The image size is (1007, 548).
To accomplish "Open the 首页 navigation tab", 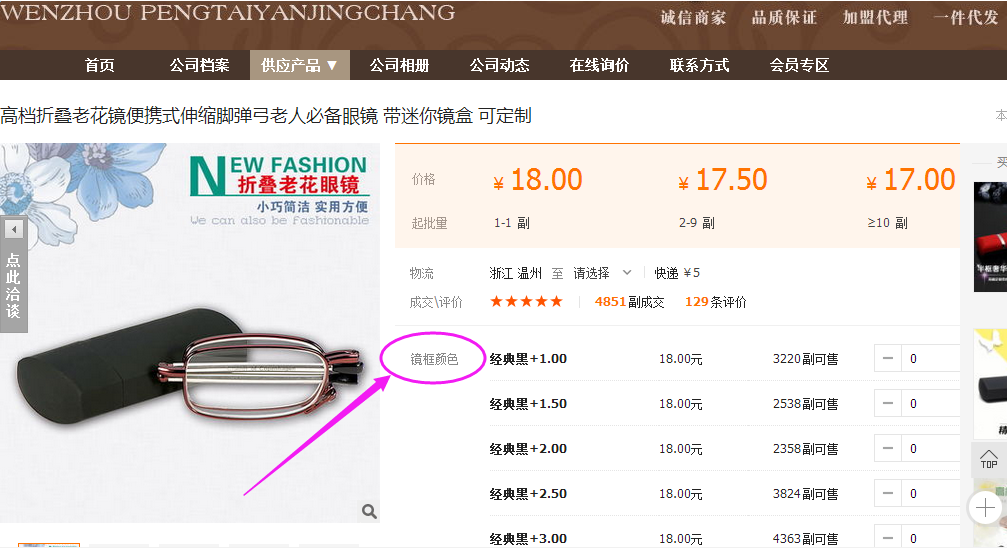I will coord(100,65).
